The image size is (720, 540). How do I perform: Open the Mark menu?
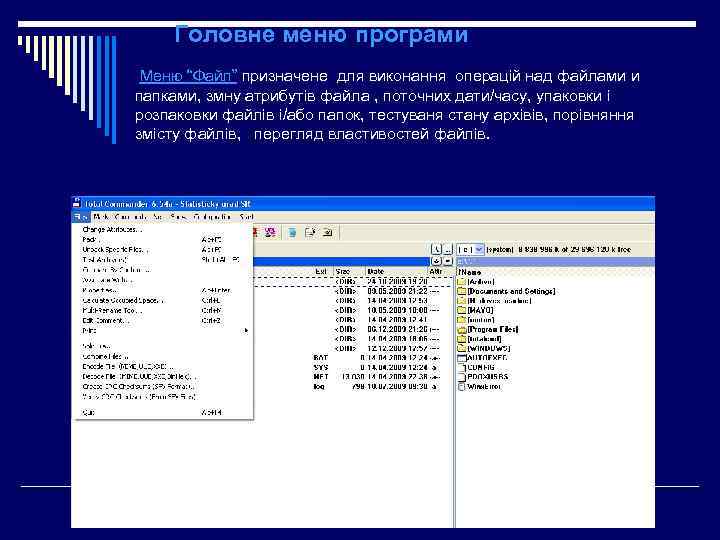coord(100,217)
